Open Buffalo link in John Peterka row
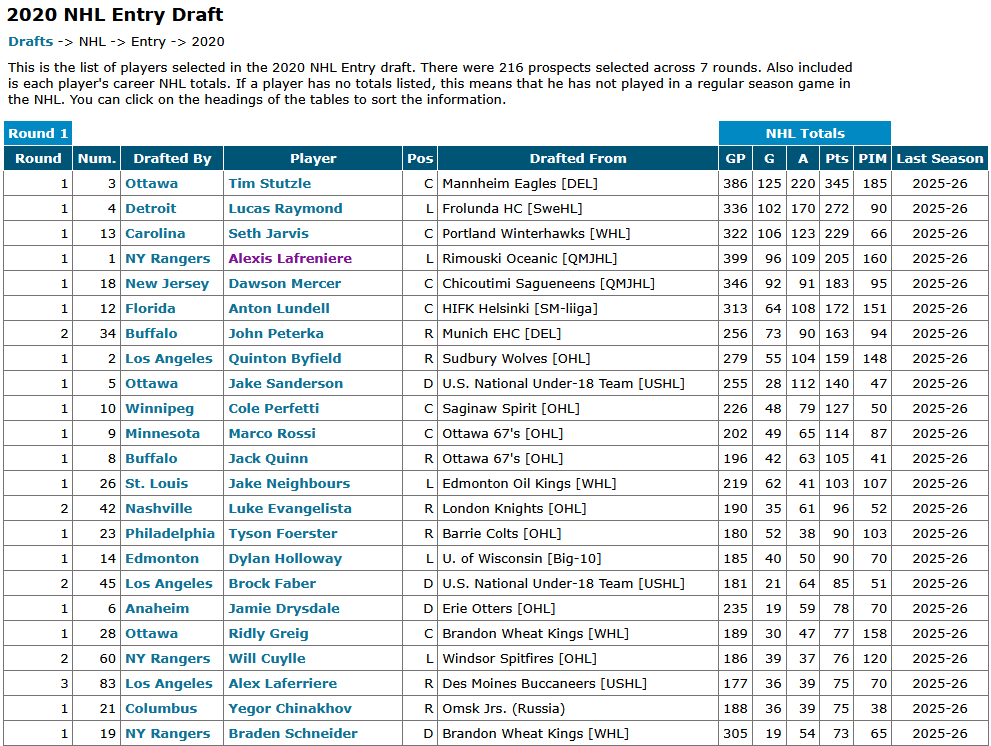The height and width of the screenshot is (746, 991). tap(151, 333)
